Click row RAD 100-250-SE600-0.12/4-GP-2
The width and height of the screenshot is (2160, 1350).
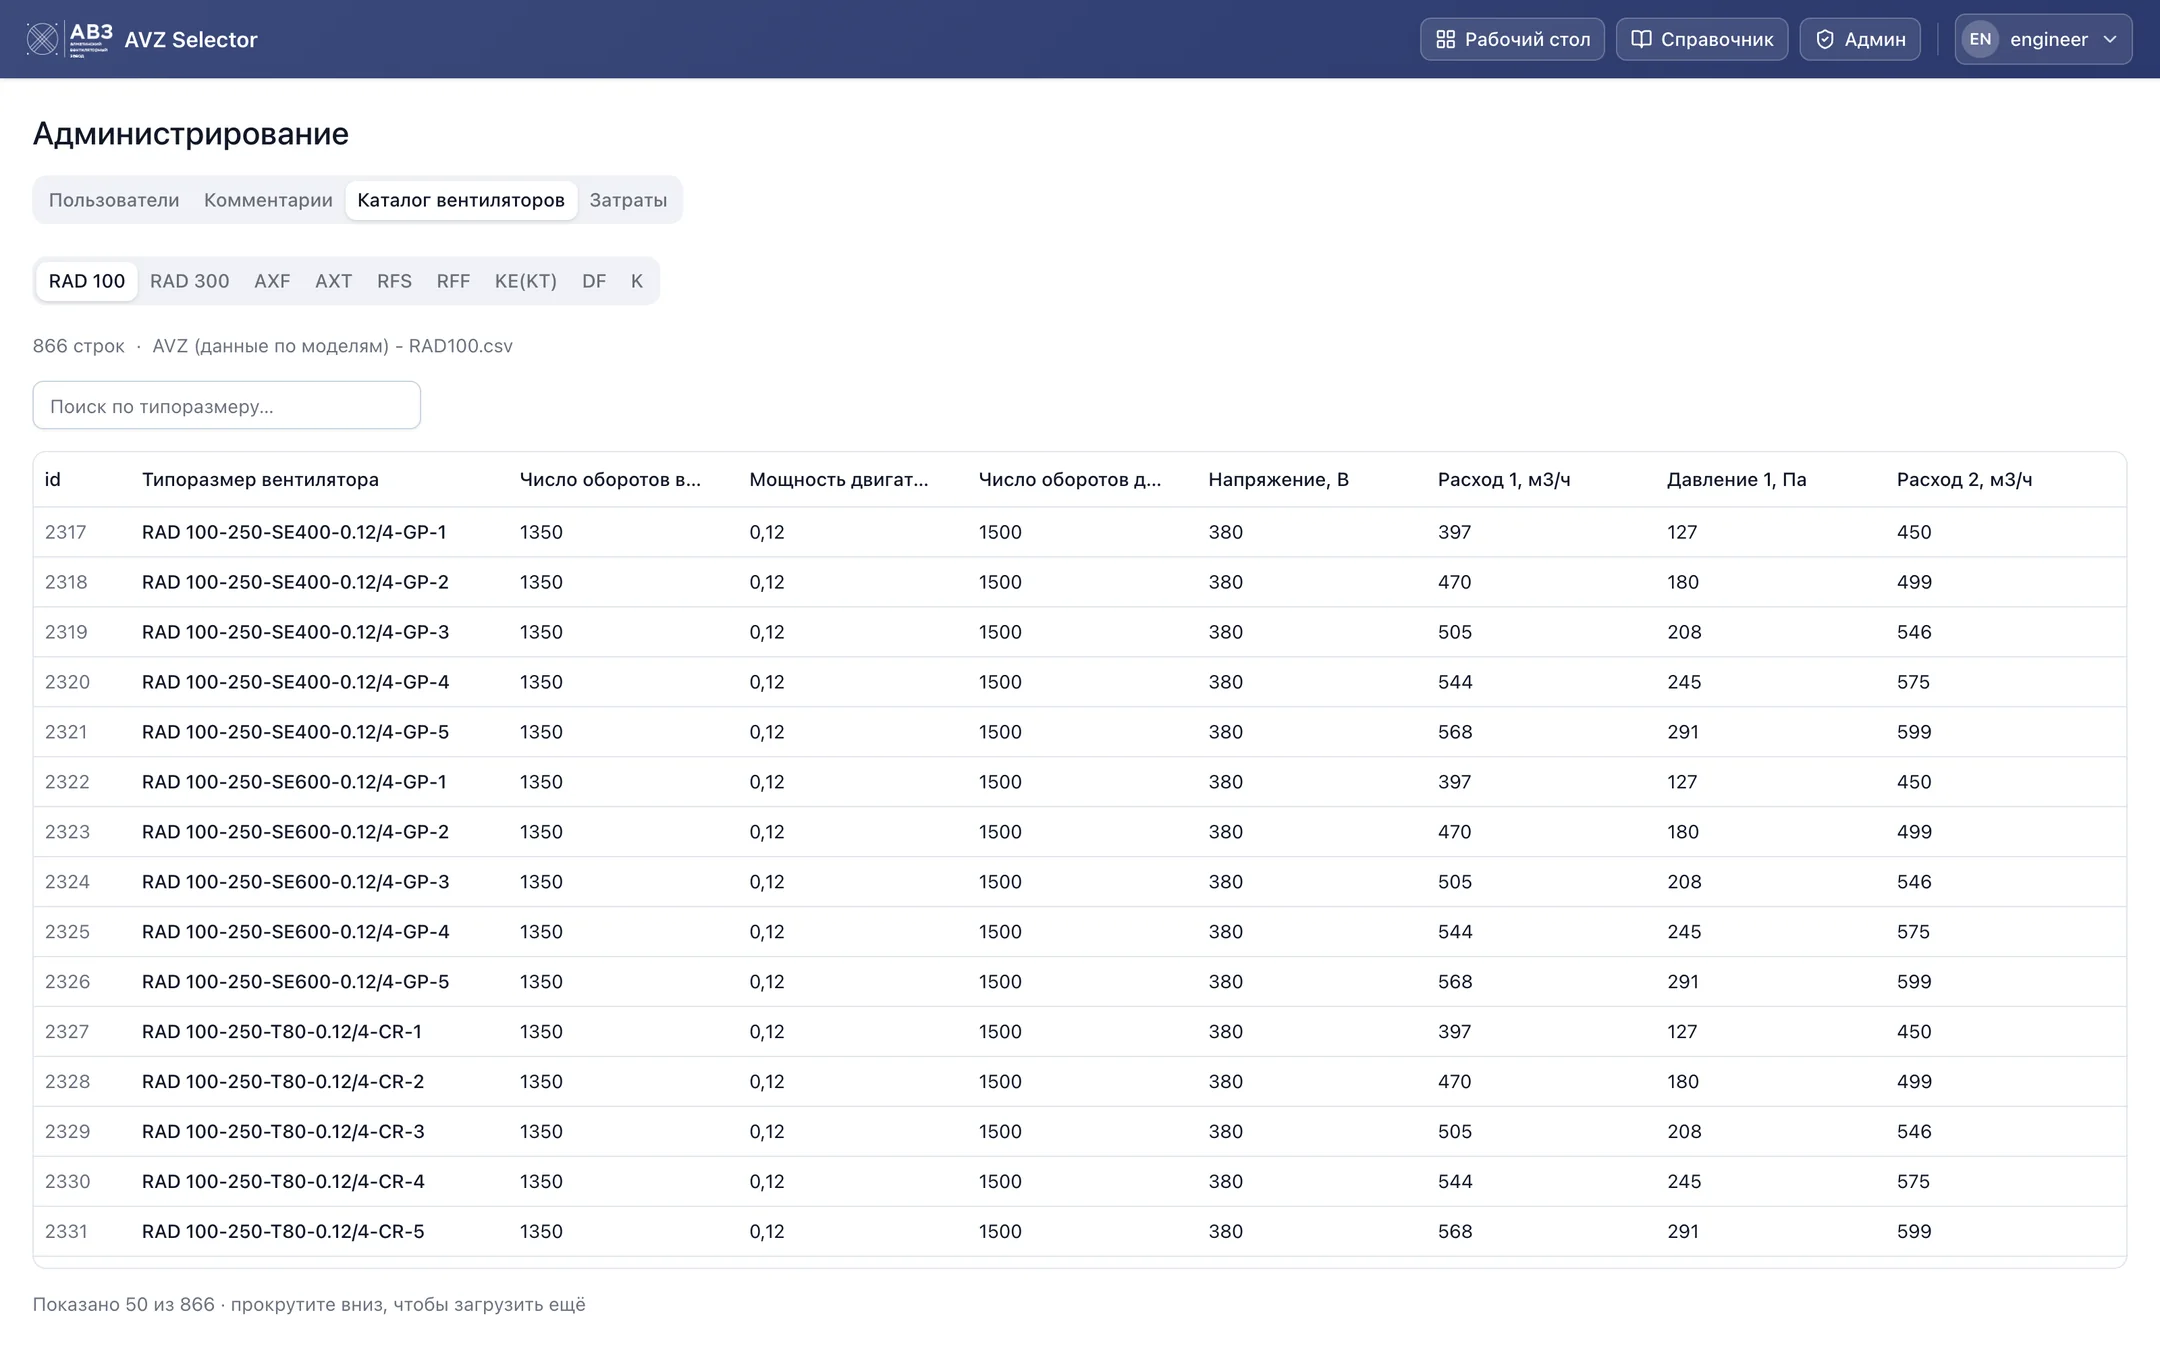tap(1080, 832)
